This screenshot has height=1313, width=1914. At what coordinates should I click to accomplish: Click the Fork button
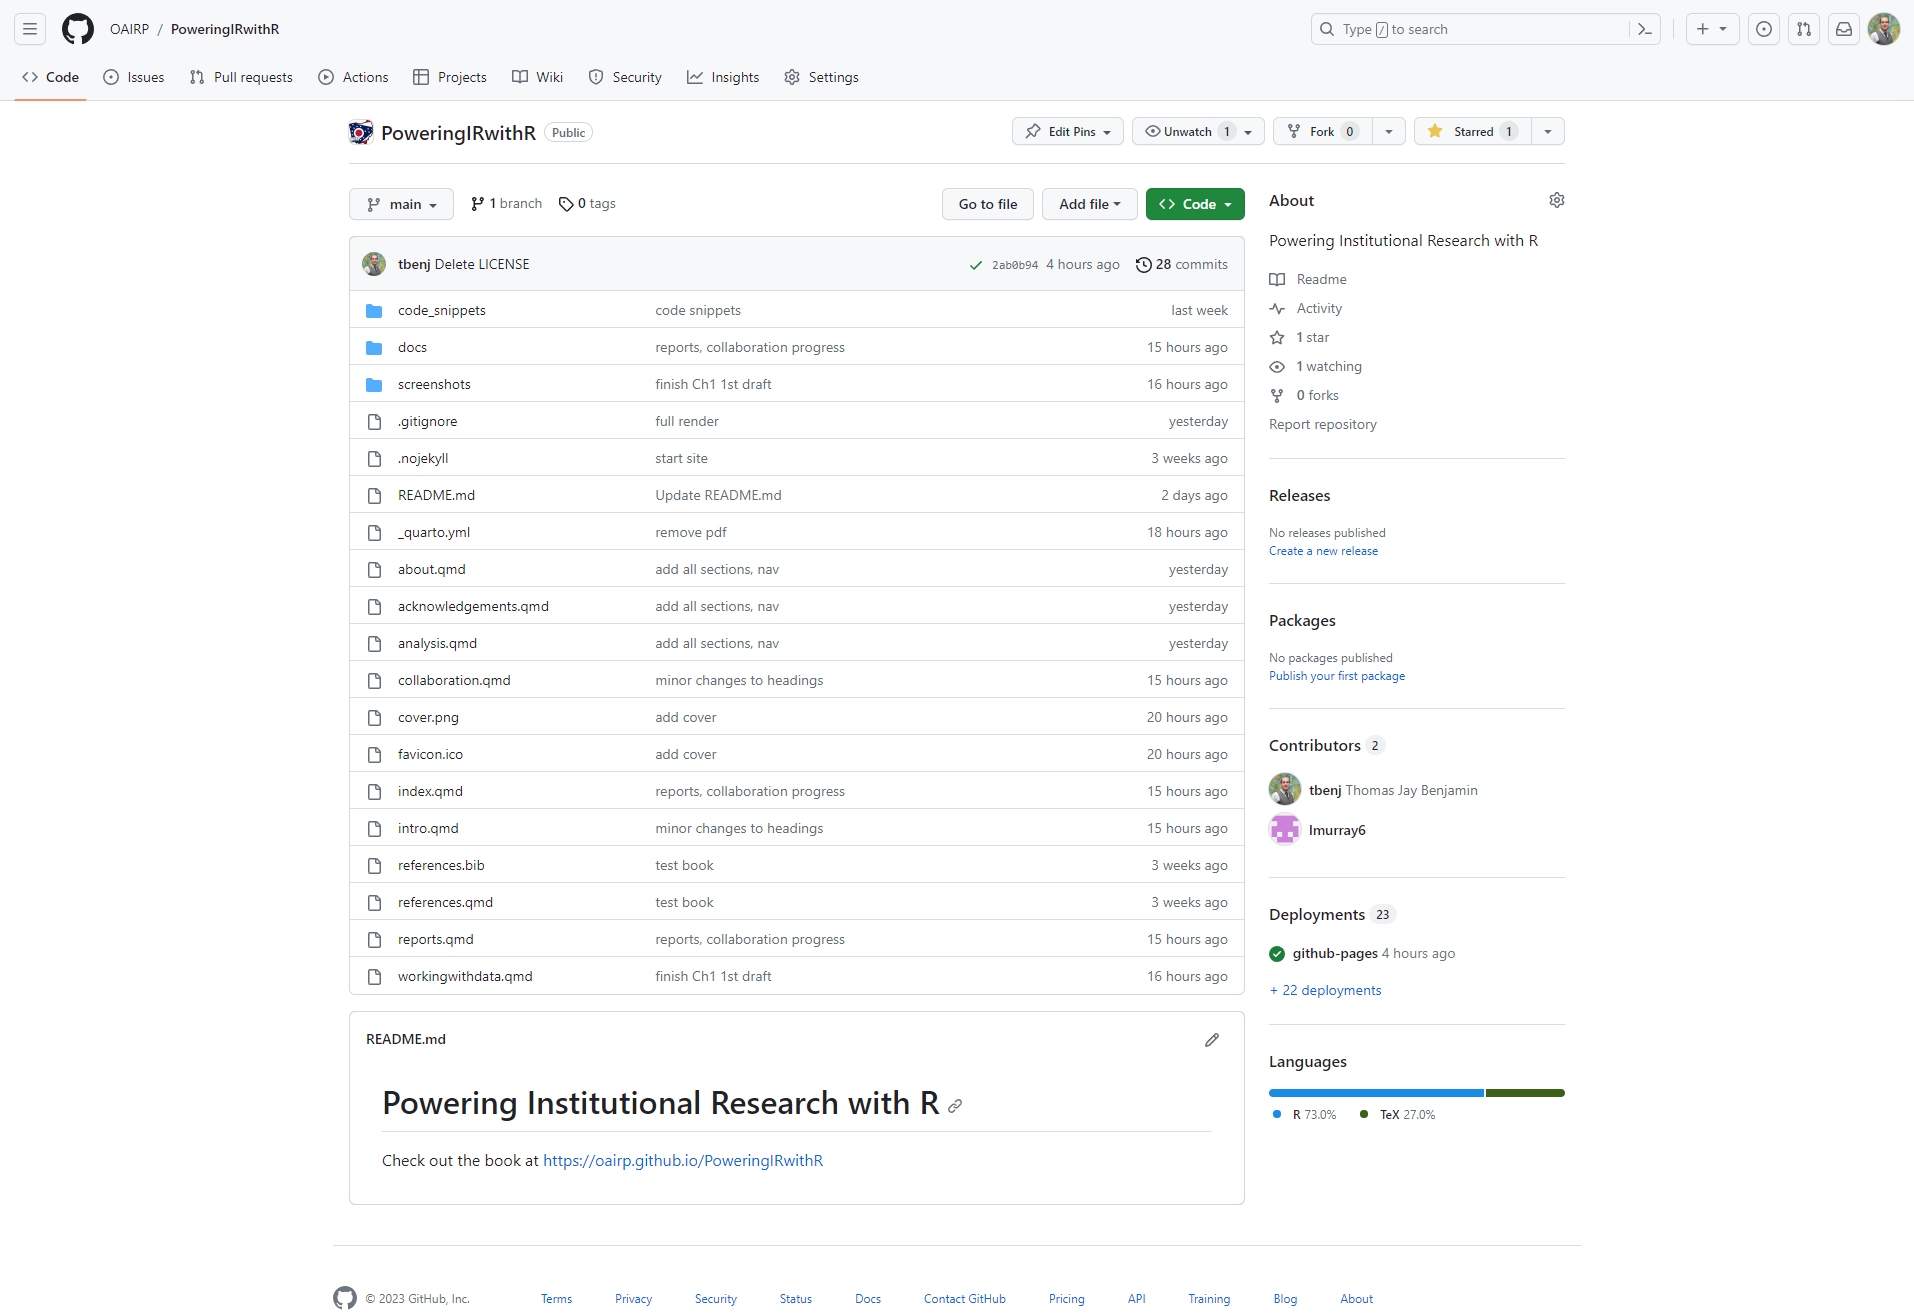[1323, 131]
